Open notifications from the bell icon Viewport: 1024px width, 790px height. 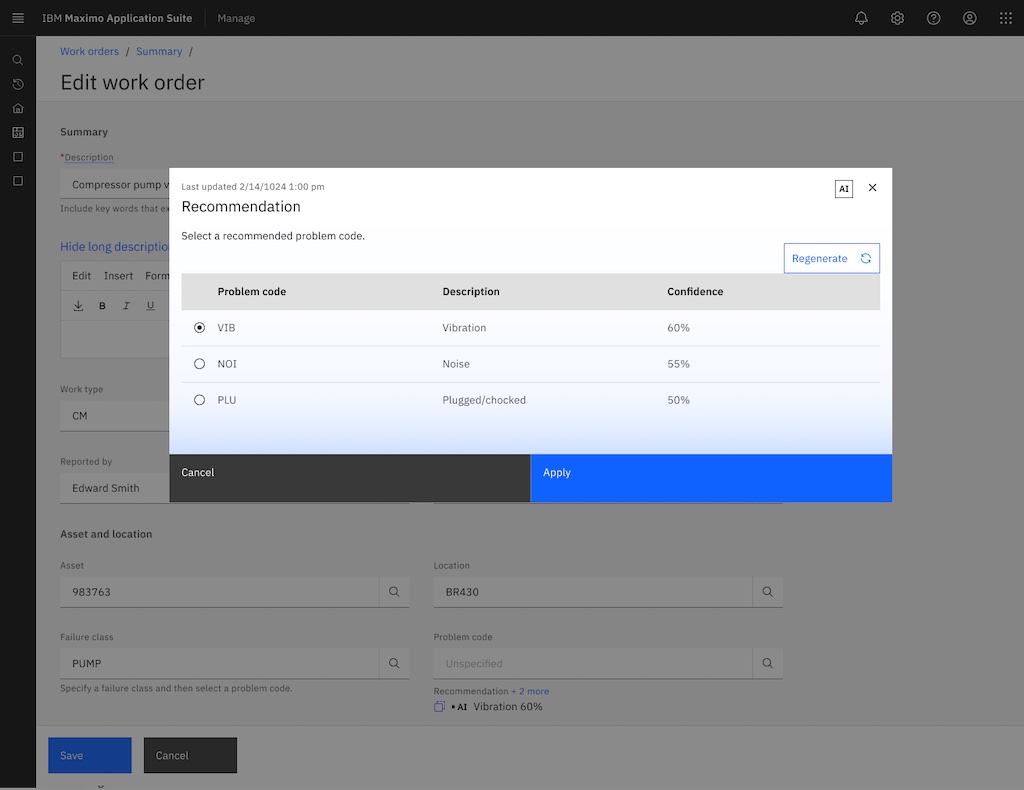861,17
